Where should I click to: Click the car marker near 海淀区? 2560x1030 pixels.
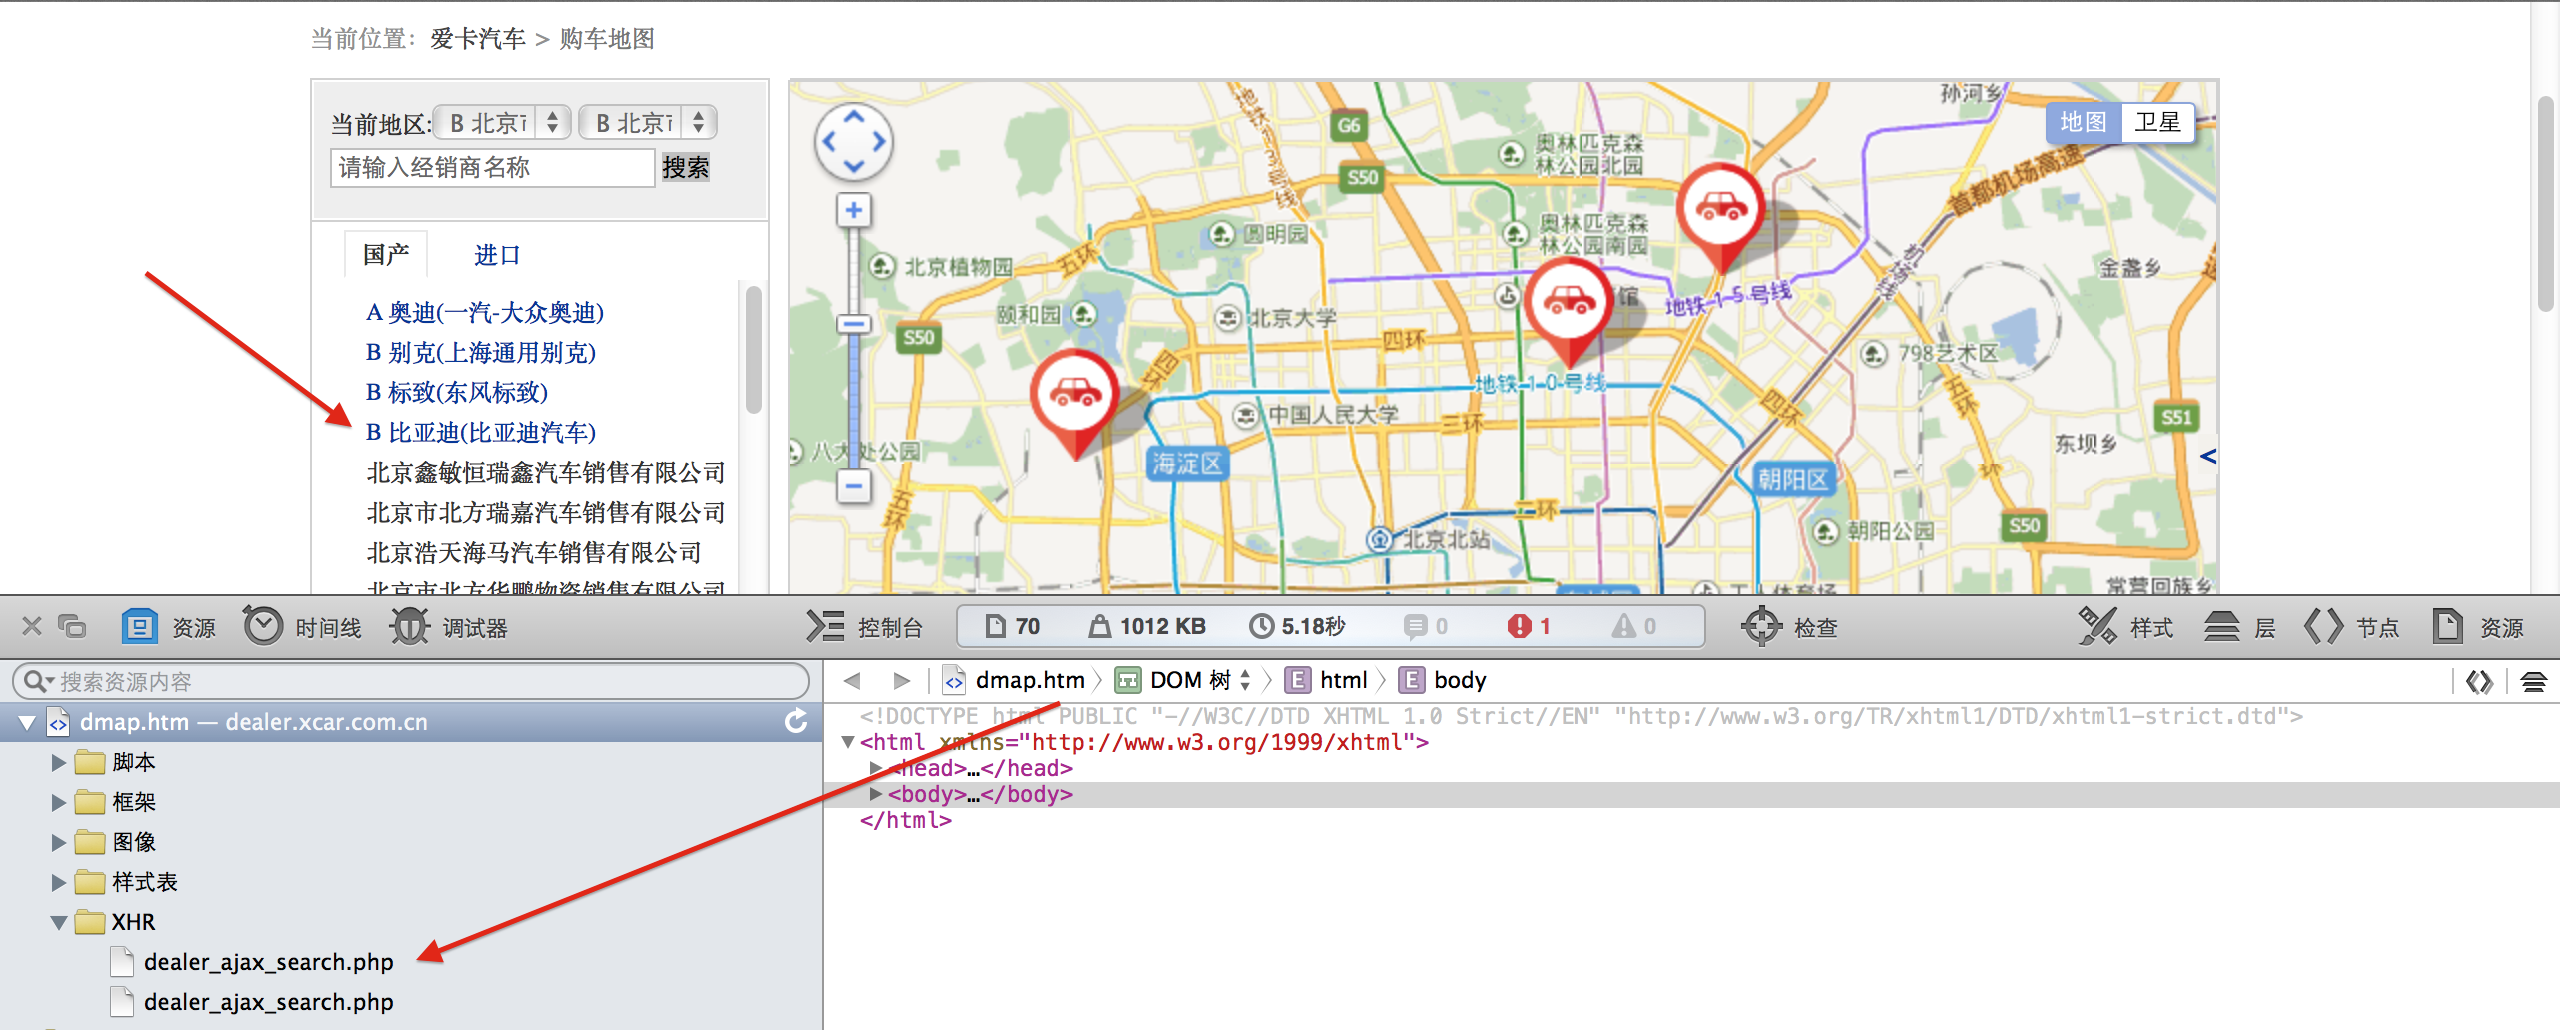tap(1075, 402)
